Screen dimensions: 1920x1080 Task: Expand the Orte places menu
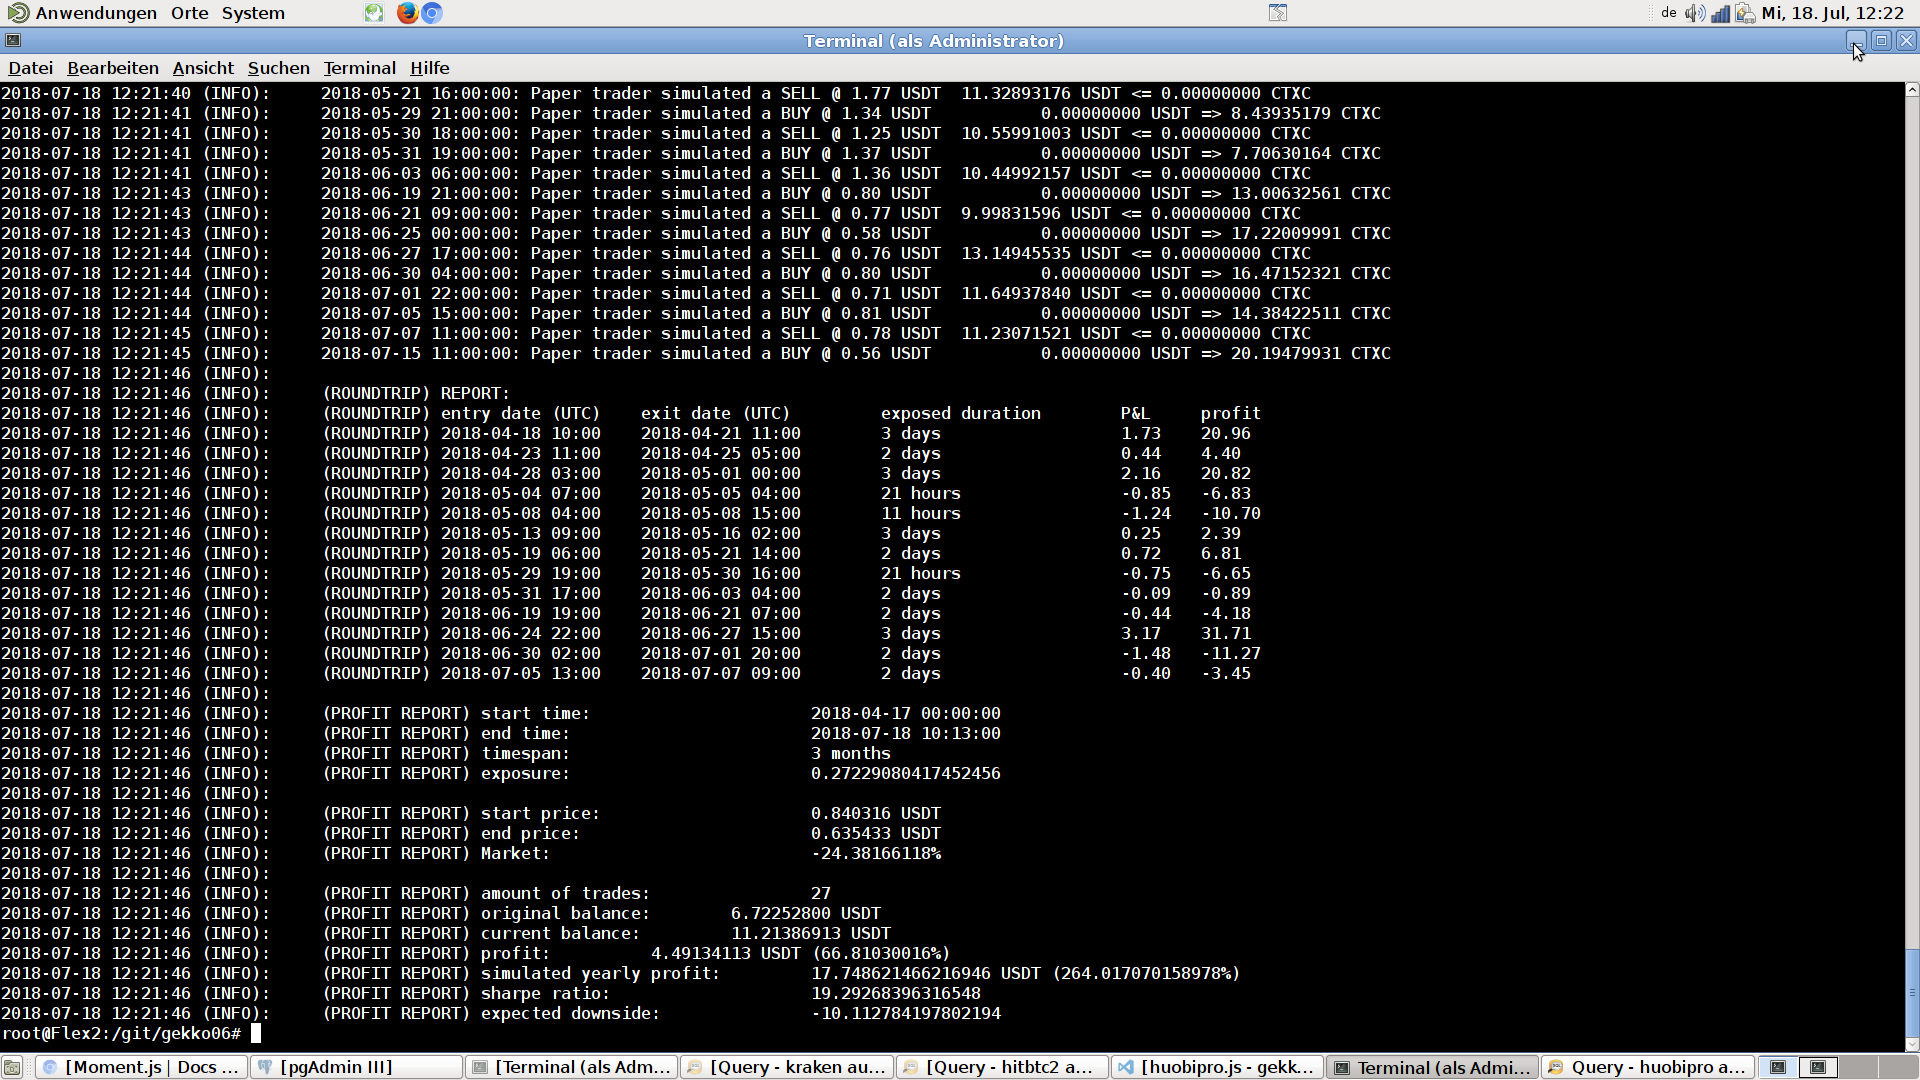click(x=189, y=13)
